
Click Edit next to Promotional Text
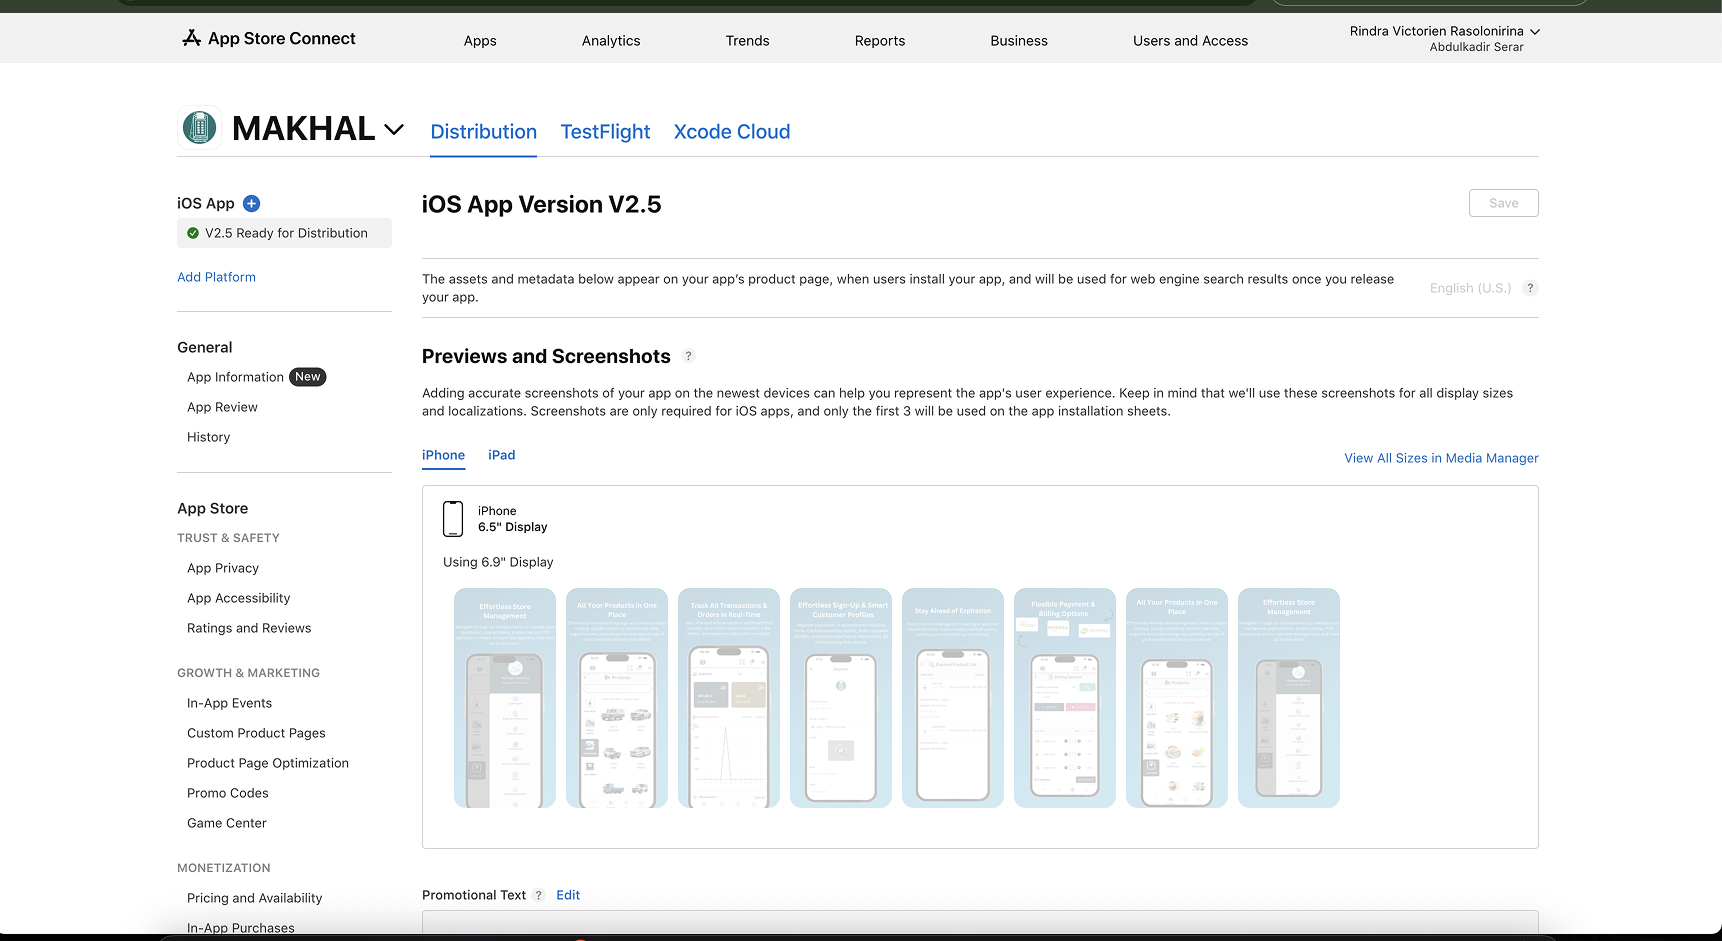[568, 895]
